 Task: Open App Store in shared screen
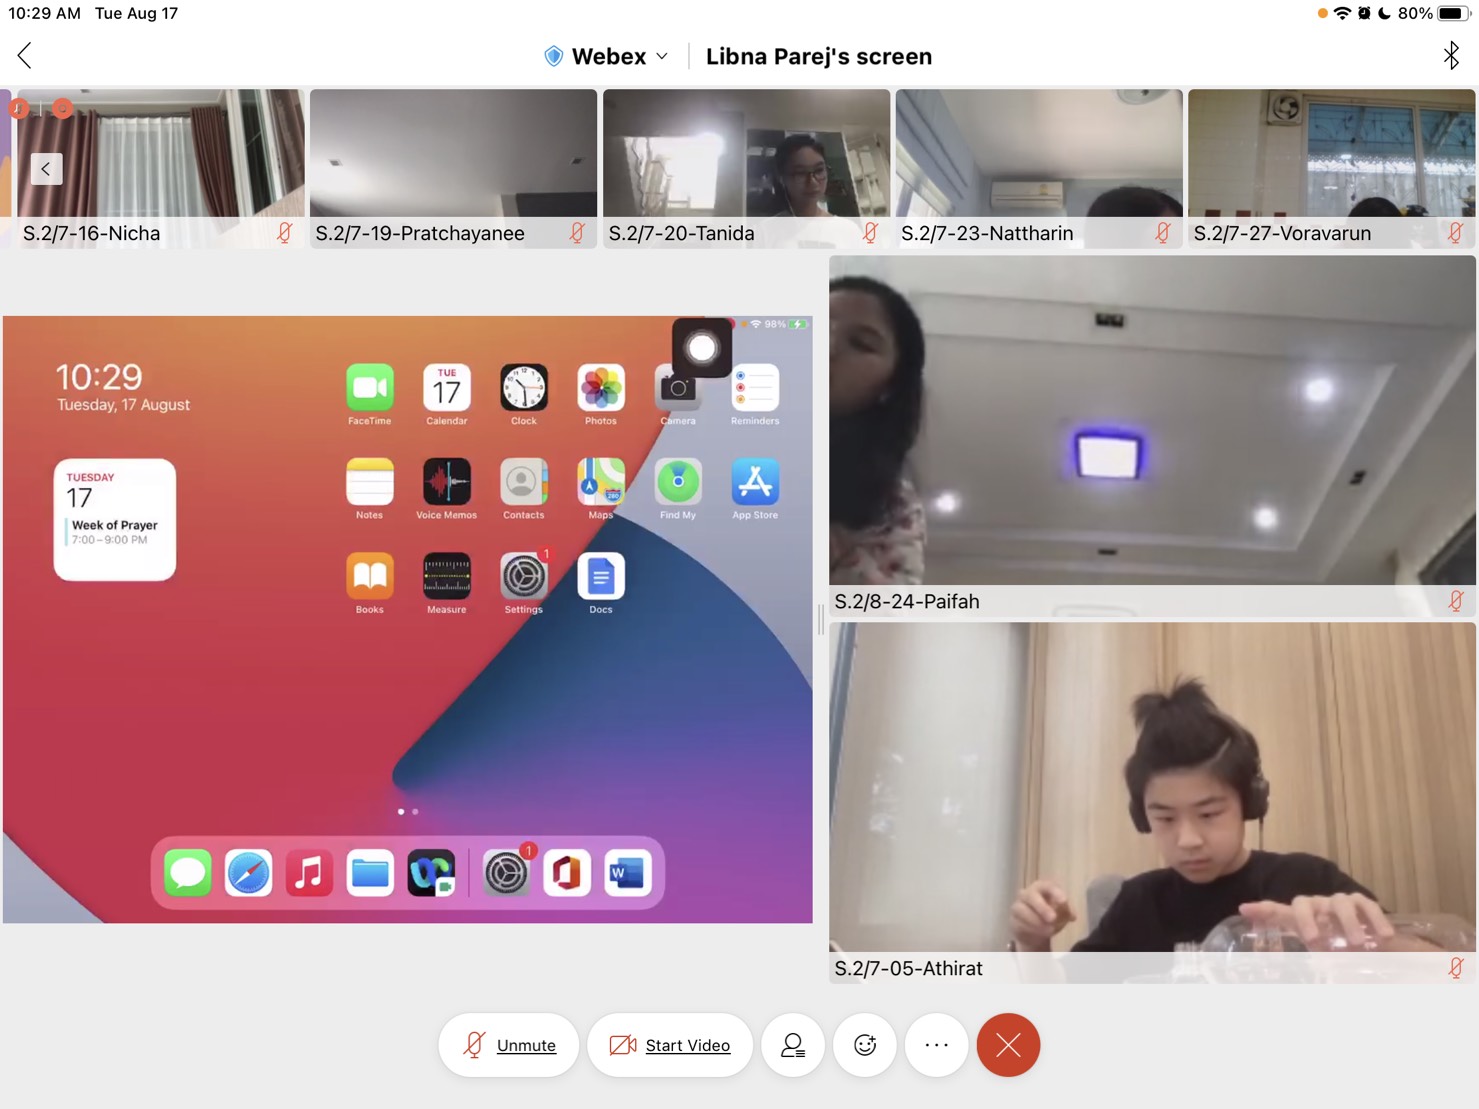tap(755, 482)
